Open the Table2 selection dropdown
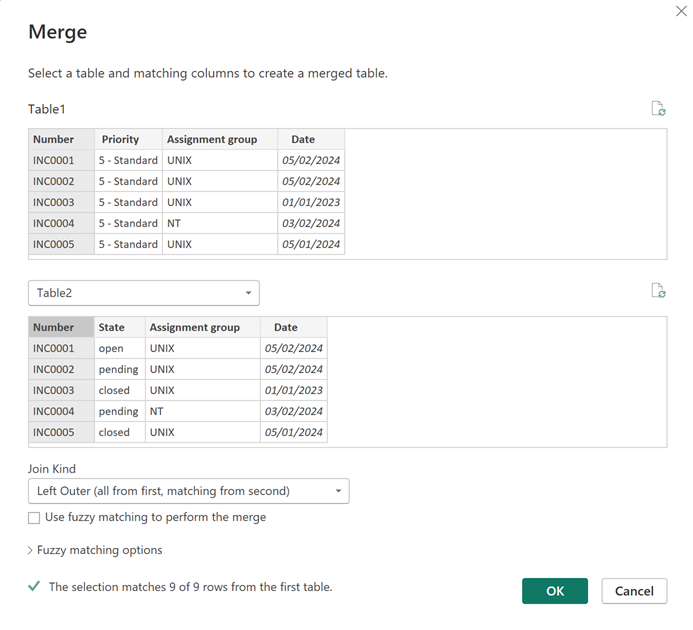This screenshot has height=630, width=693. click(x=144, y=293)
